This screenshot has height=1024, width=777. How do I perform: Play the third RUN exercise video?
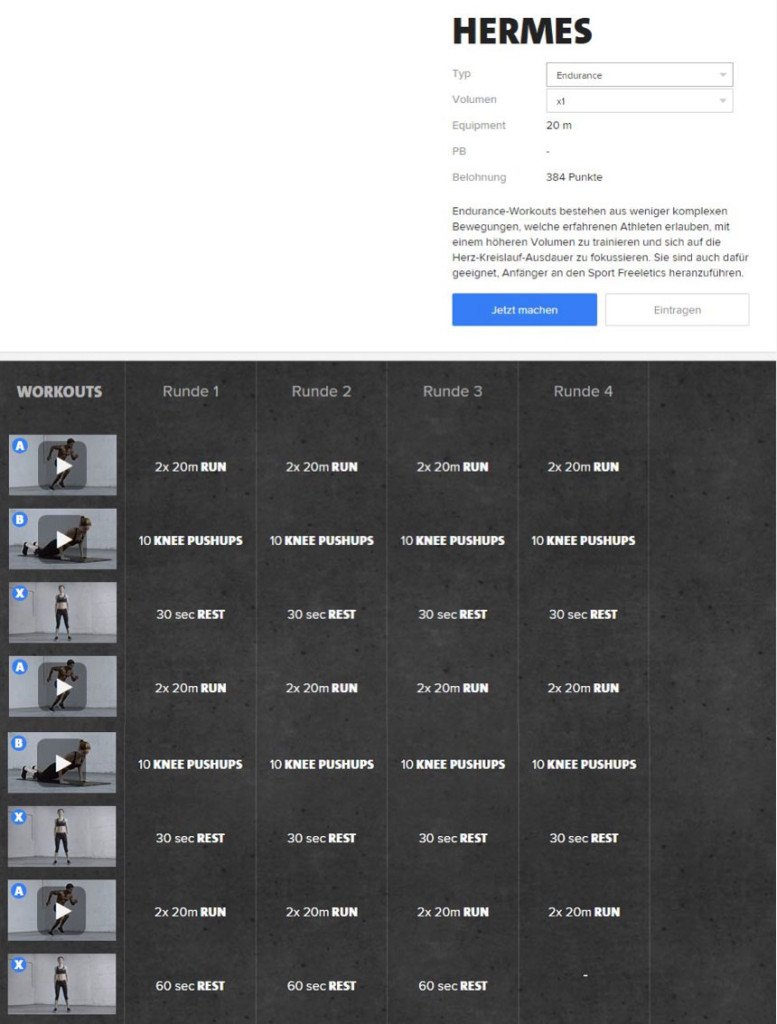point(62,910)
